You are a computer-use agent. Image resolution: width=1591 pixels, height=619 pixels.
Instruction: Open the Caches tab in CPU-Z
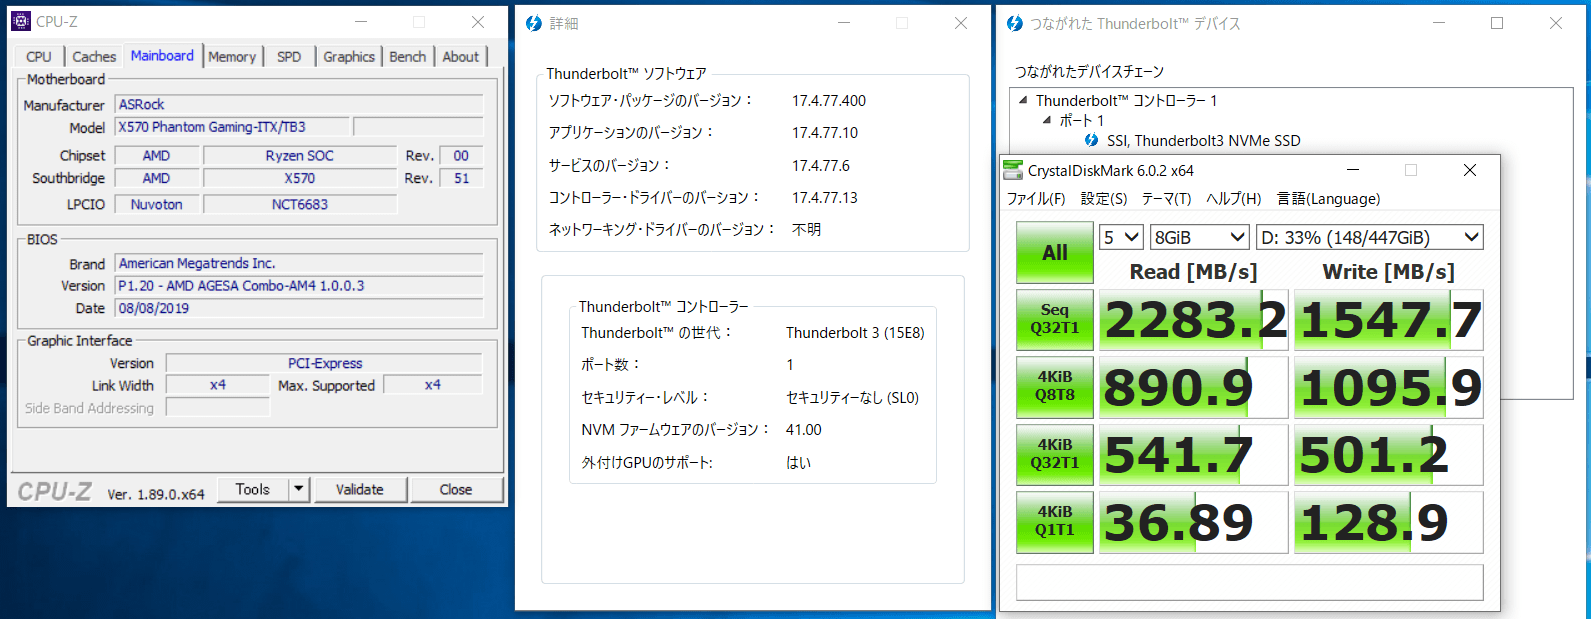coord(94,57)
